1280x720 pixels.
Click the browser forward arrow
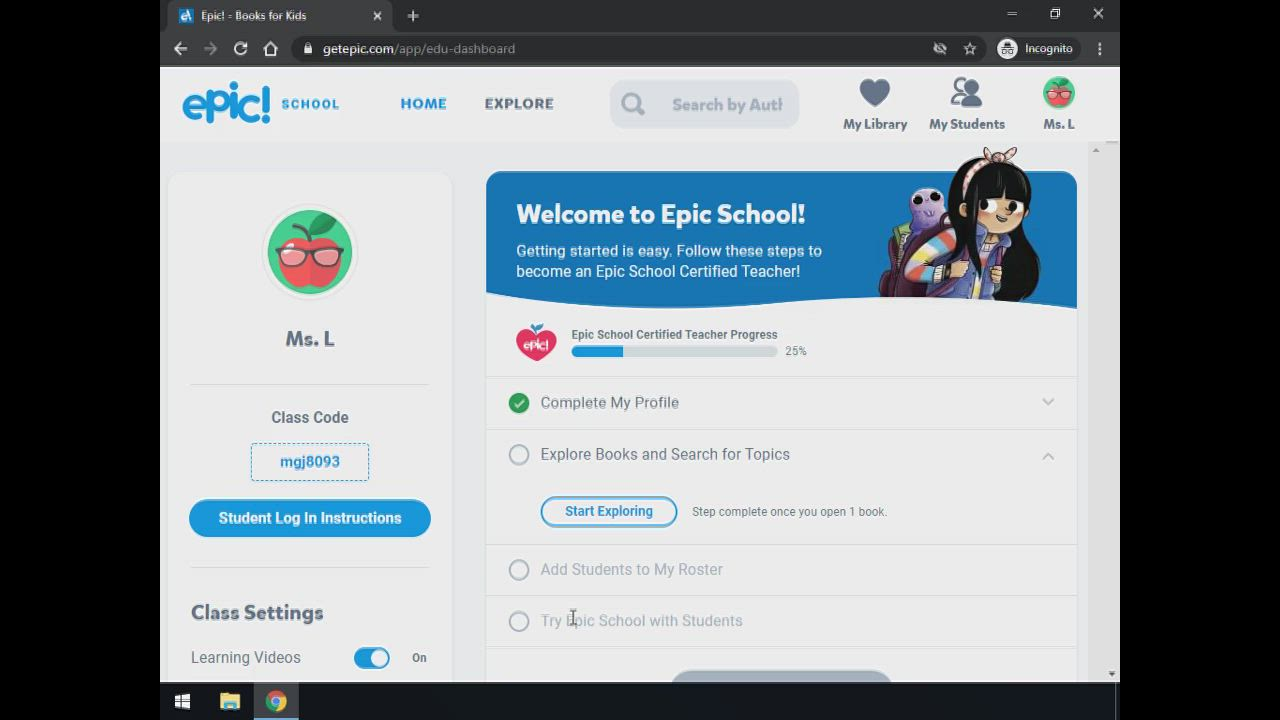tap(210, 48)
